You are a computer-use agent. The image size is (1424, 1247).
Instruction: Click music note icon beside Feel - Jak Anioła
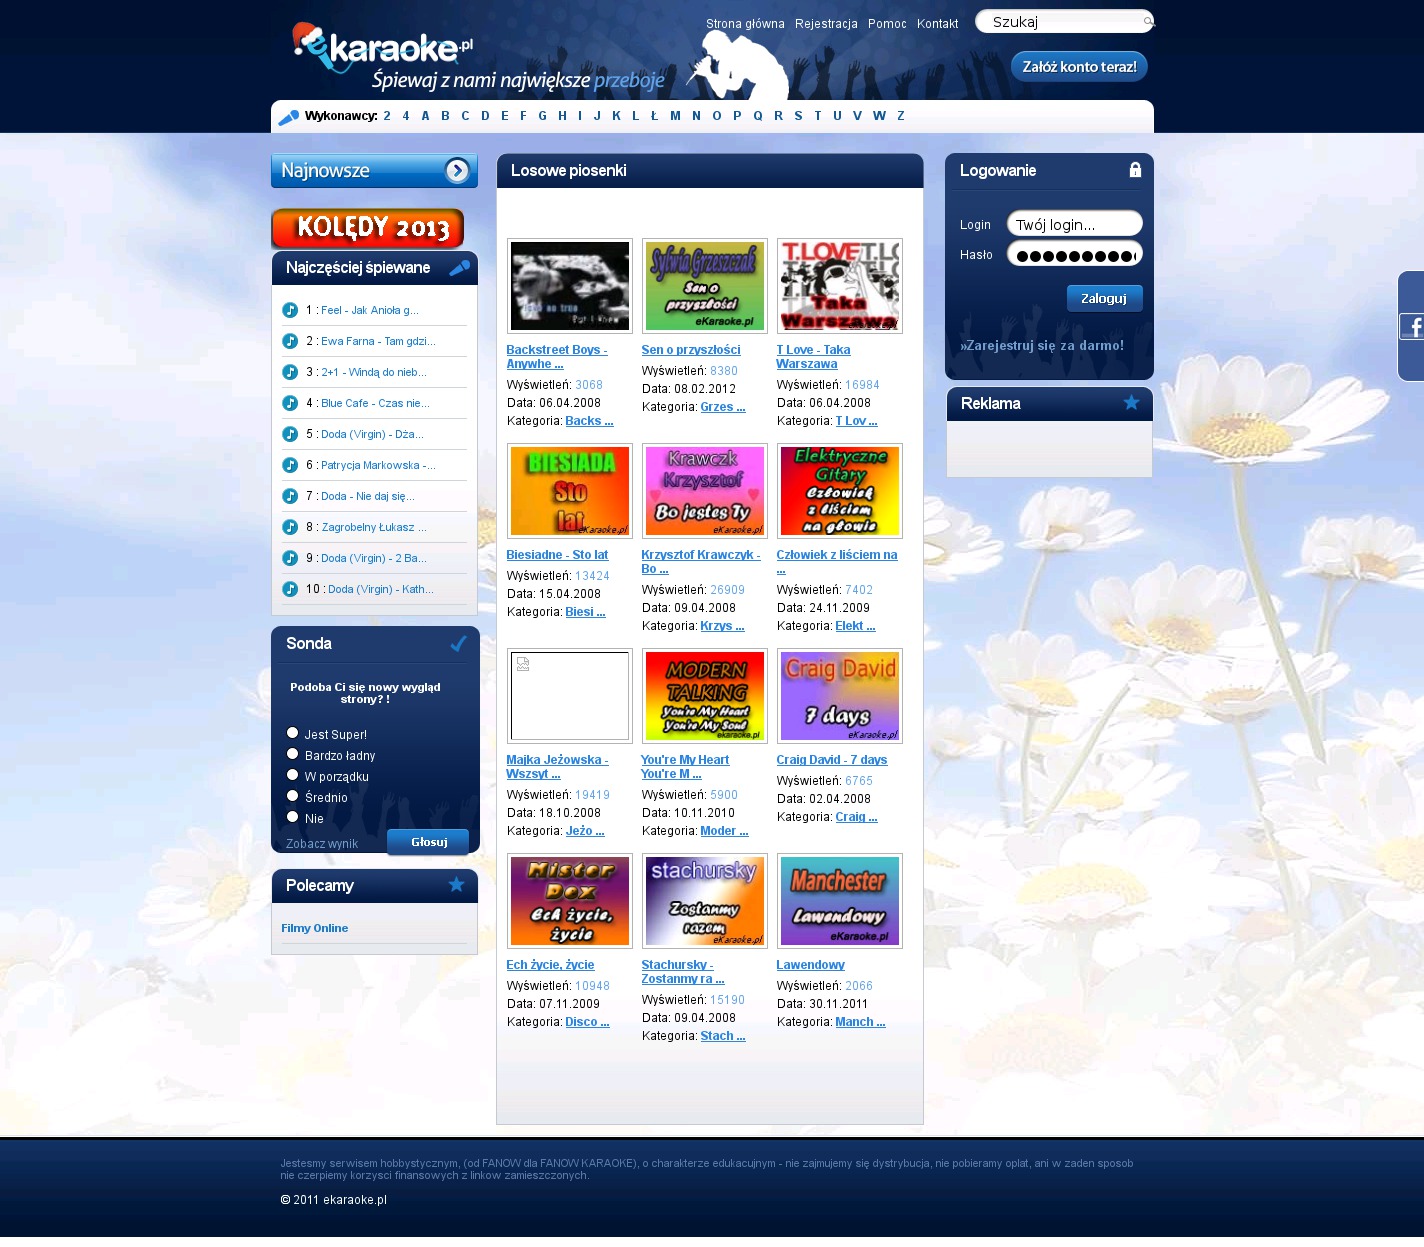pos(290,310)
